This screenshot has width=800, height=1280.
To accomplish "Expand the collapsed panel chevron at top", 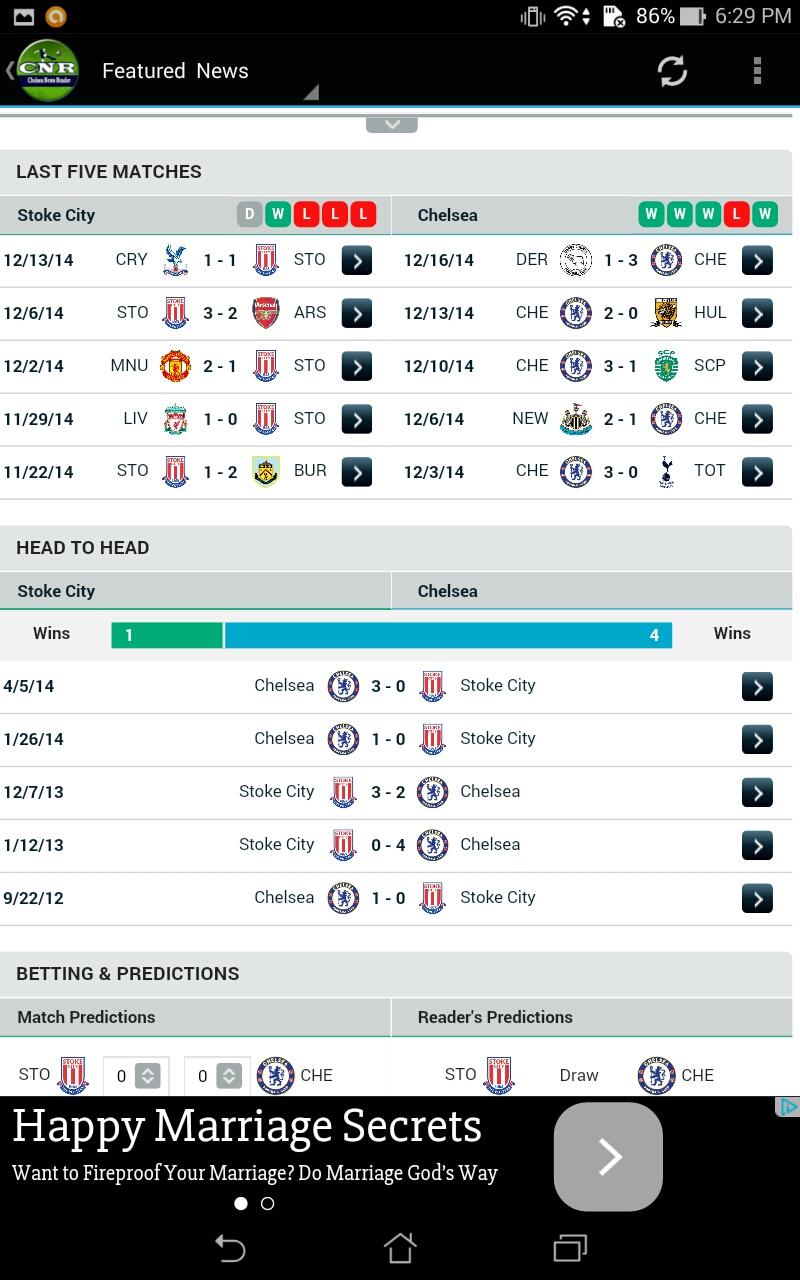I will click(x=392, y=125).
